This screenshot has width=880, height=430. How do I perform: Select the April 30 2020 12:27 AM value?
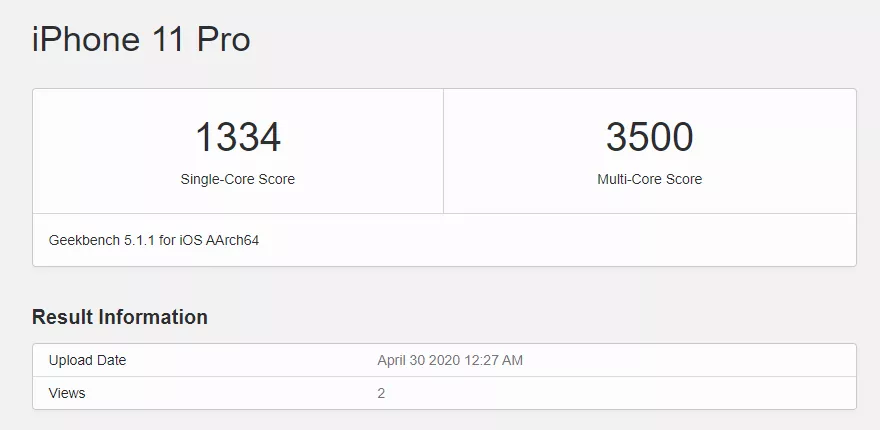click(450, 360)
